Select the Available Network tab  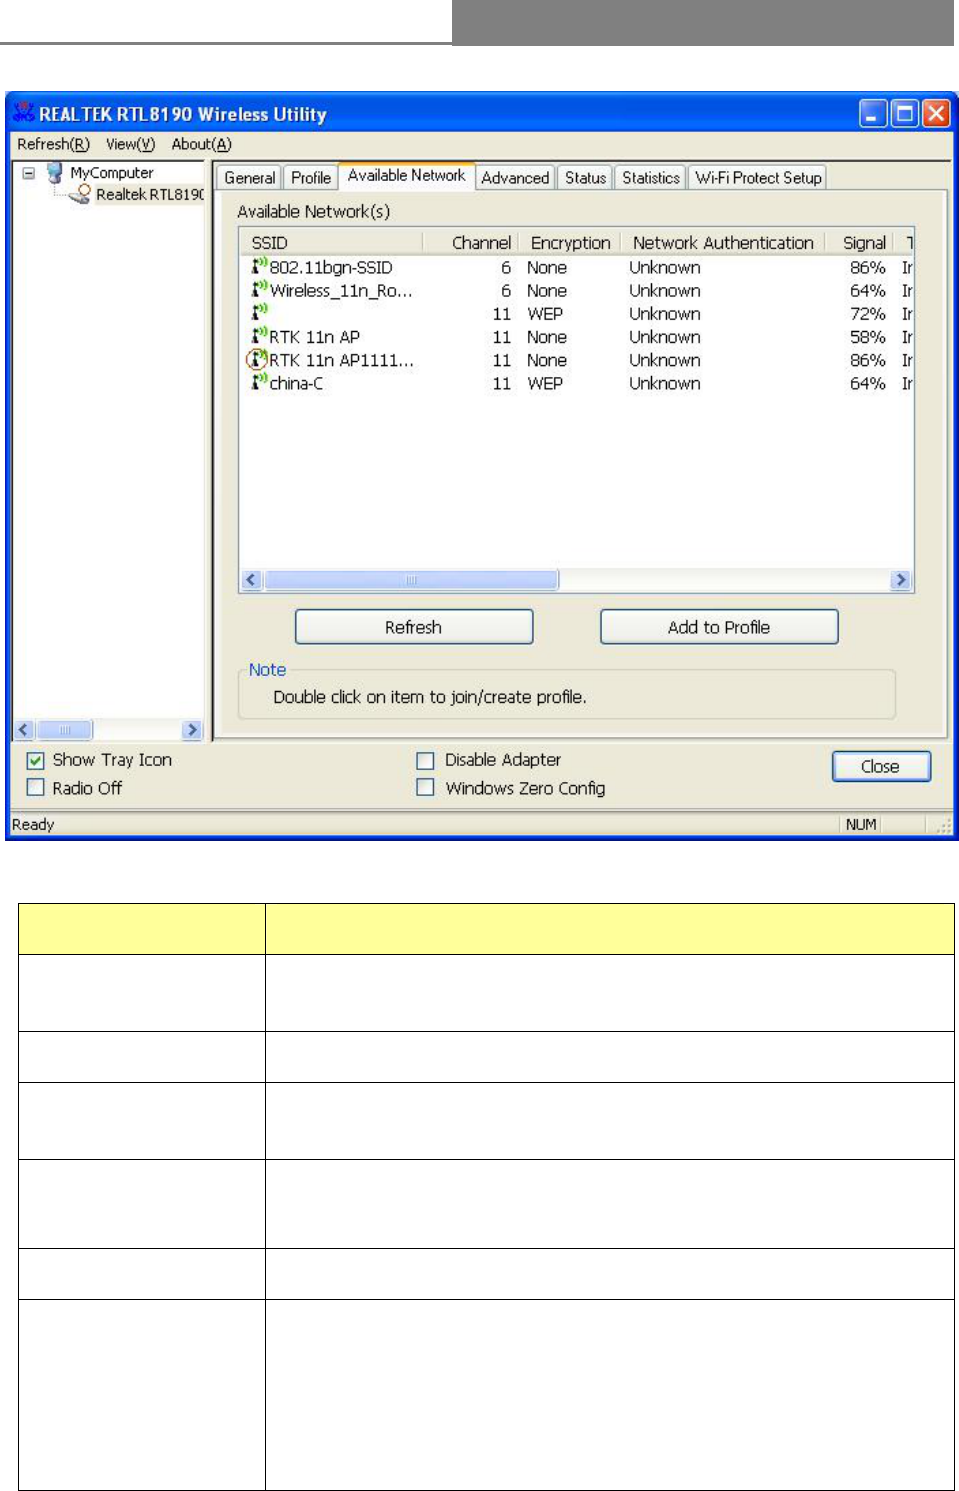tap(407, 176)
